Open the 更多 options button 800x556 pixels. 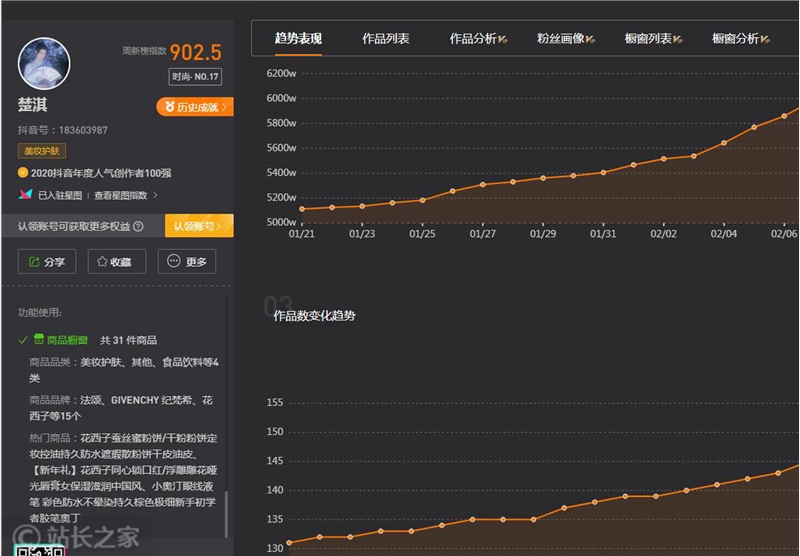(x=187, y=262)
